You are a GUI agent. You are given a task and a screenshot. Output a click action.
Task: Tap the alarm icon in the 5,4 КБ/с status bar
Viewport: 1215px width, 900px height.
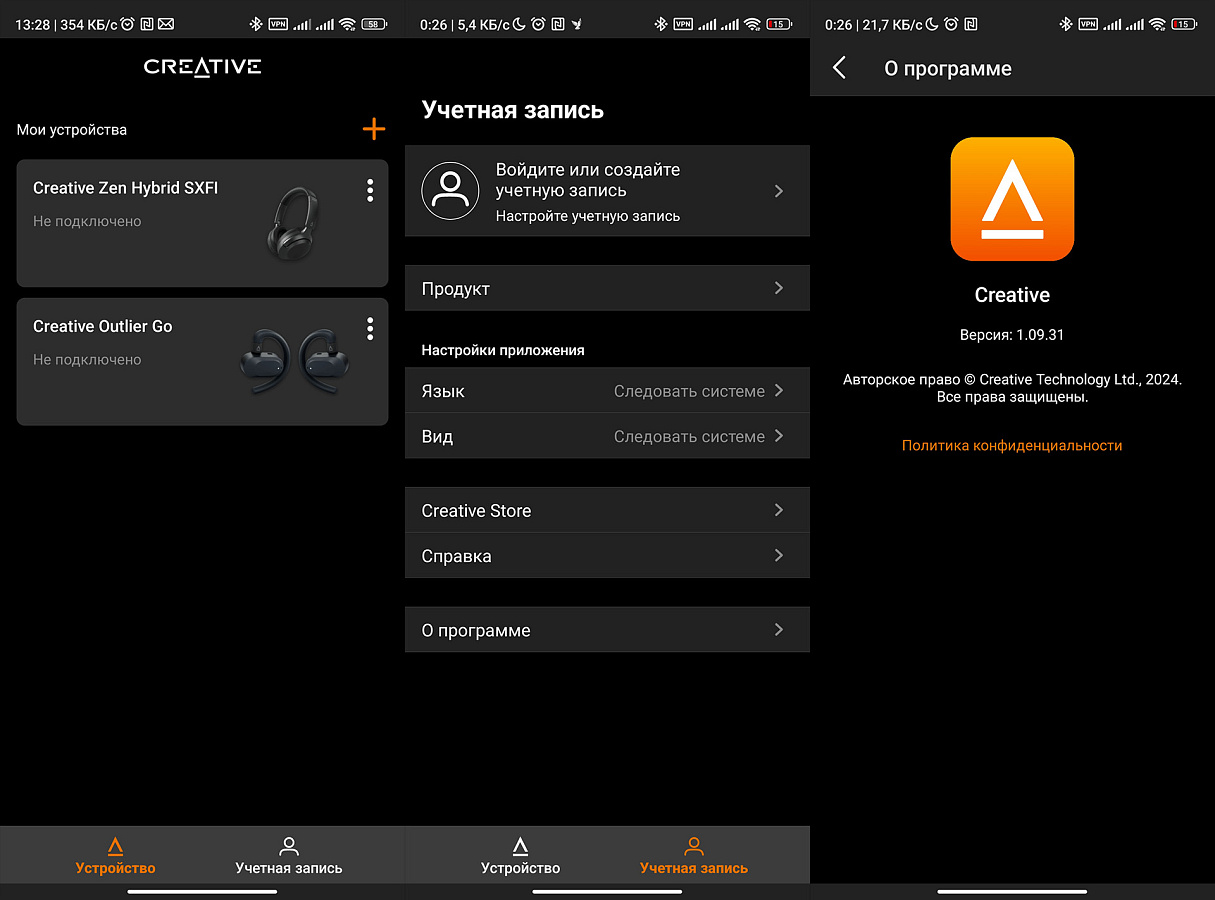[539, 24]
